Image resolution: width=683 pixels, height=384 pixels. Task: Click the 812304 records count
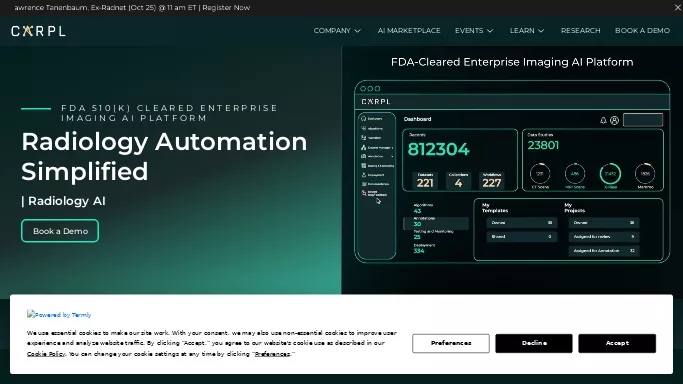click(439, 149)
